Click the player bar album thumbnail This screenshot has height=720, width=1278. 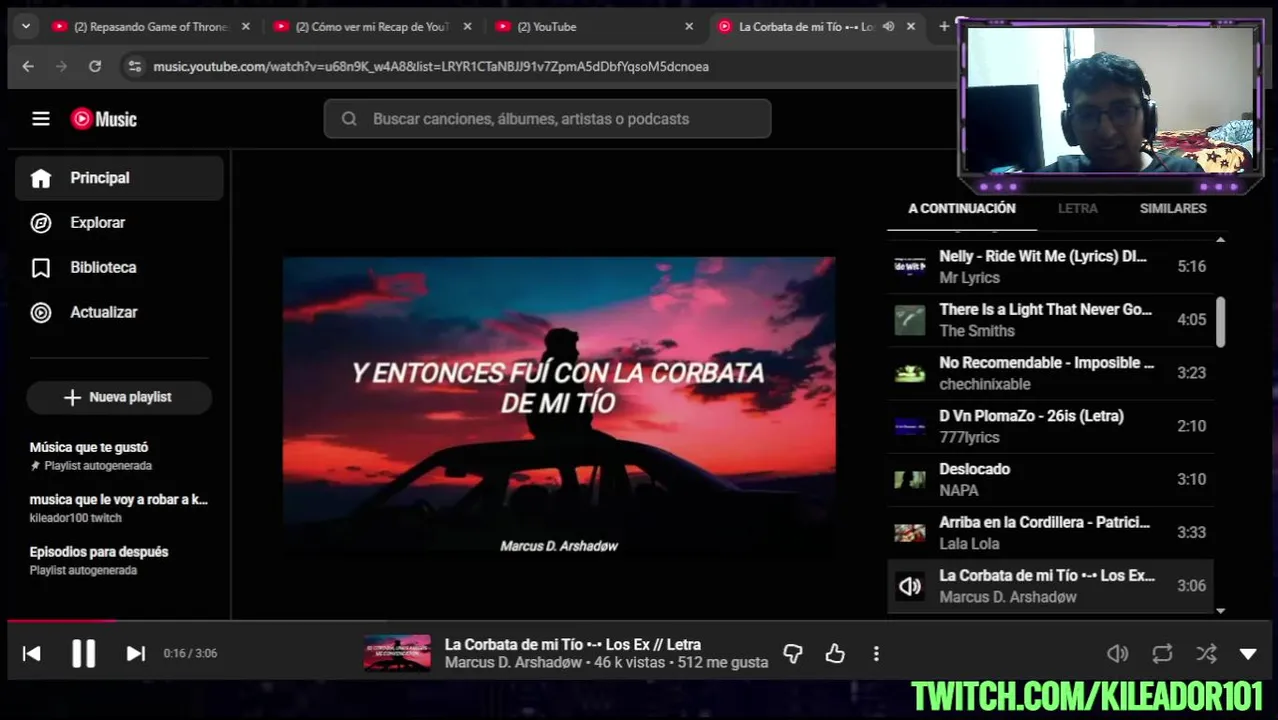pyautogui.click(x=397, y=653)
